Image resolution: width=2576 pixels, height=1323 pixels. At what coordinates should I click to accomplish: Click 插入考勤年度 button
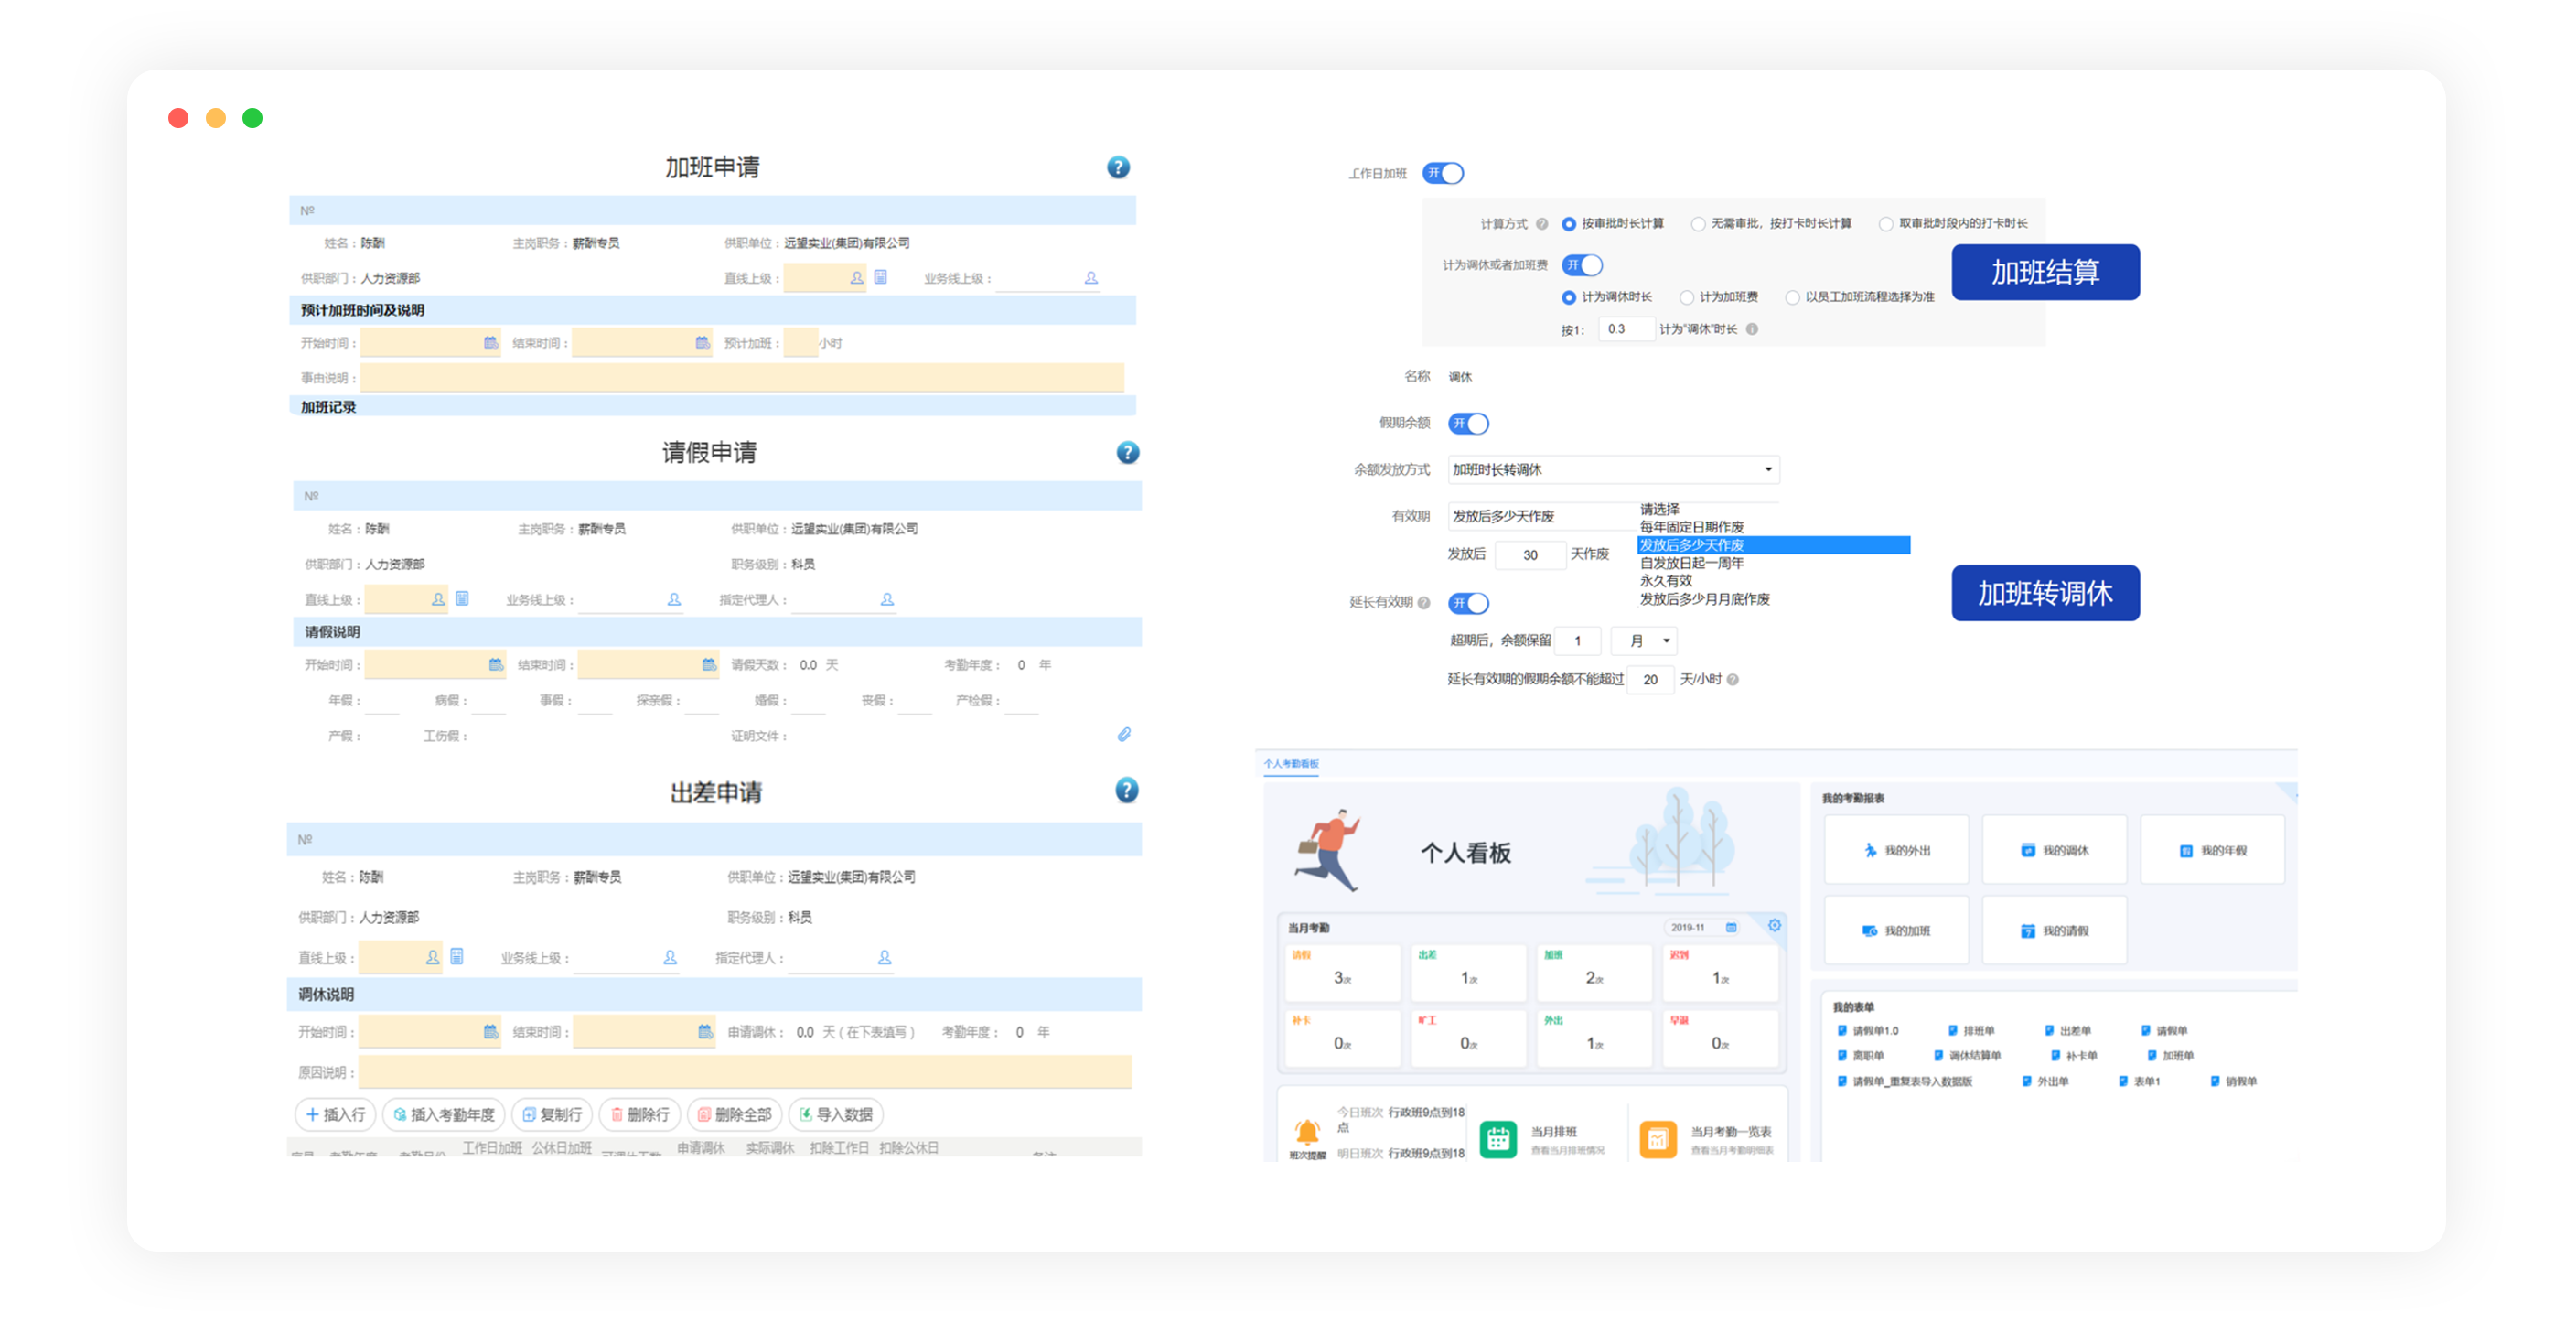pyautogui.click(x=443, y=1114)
